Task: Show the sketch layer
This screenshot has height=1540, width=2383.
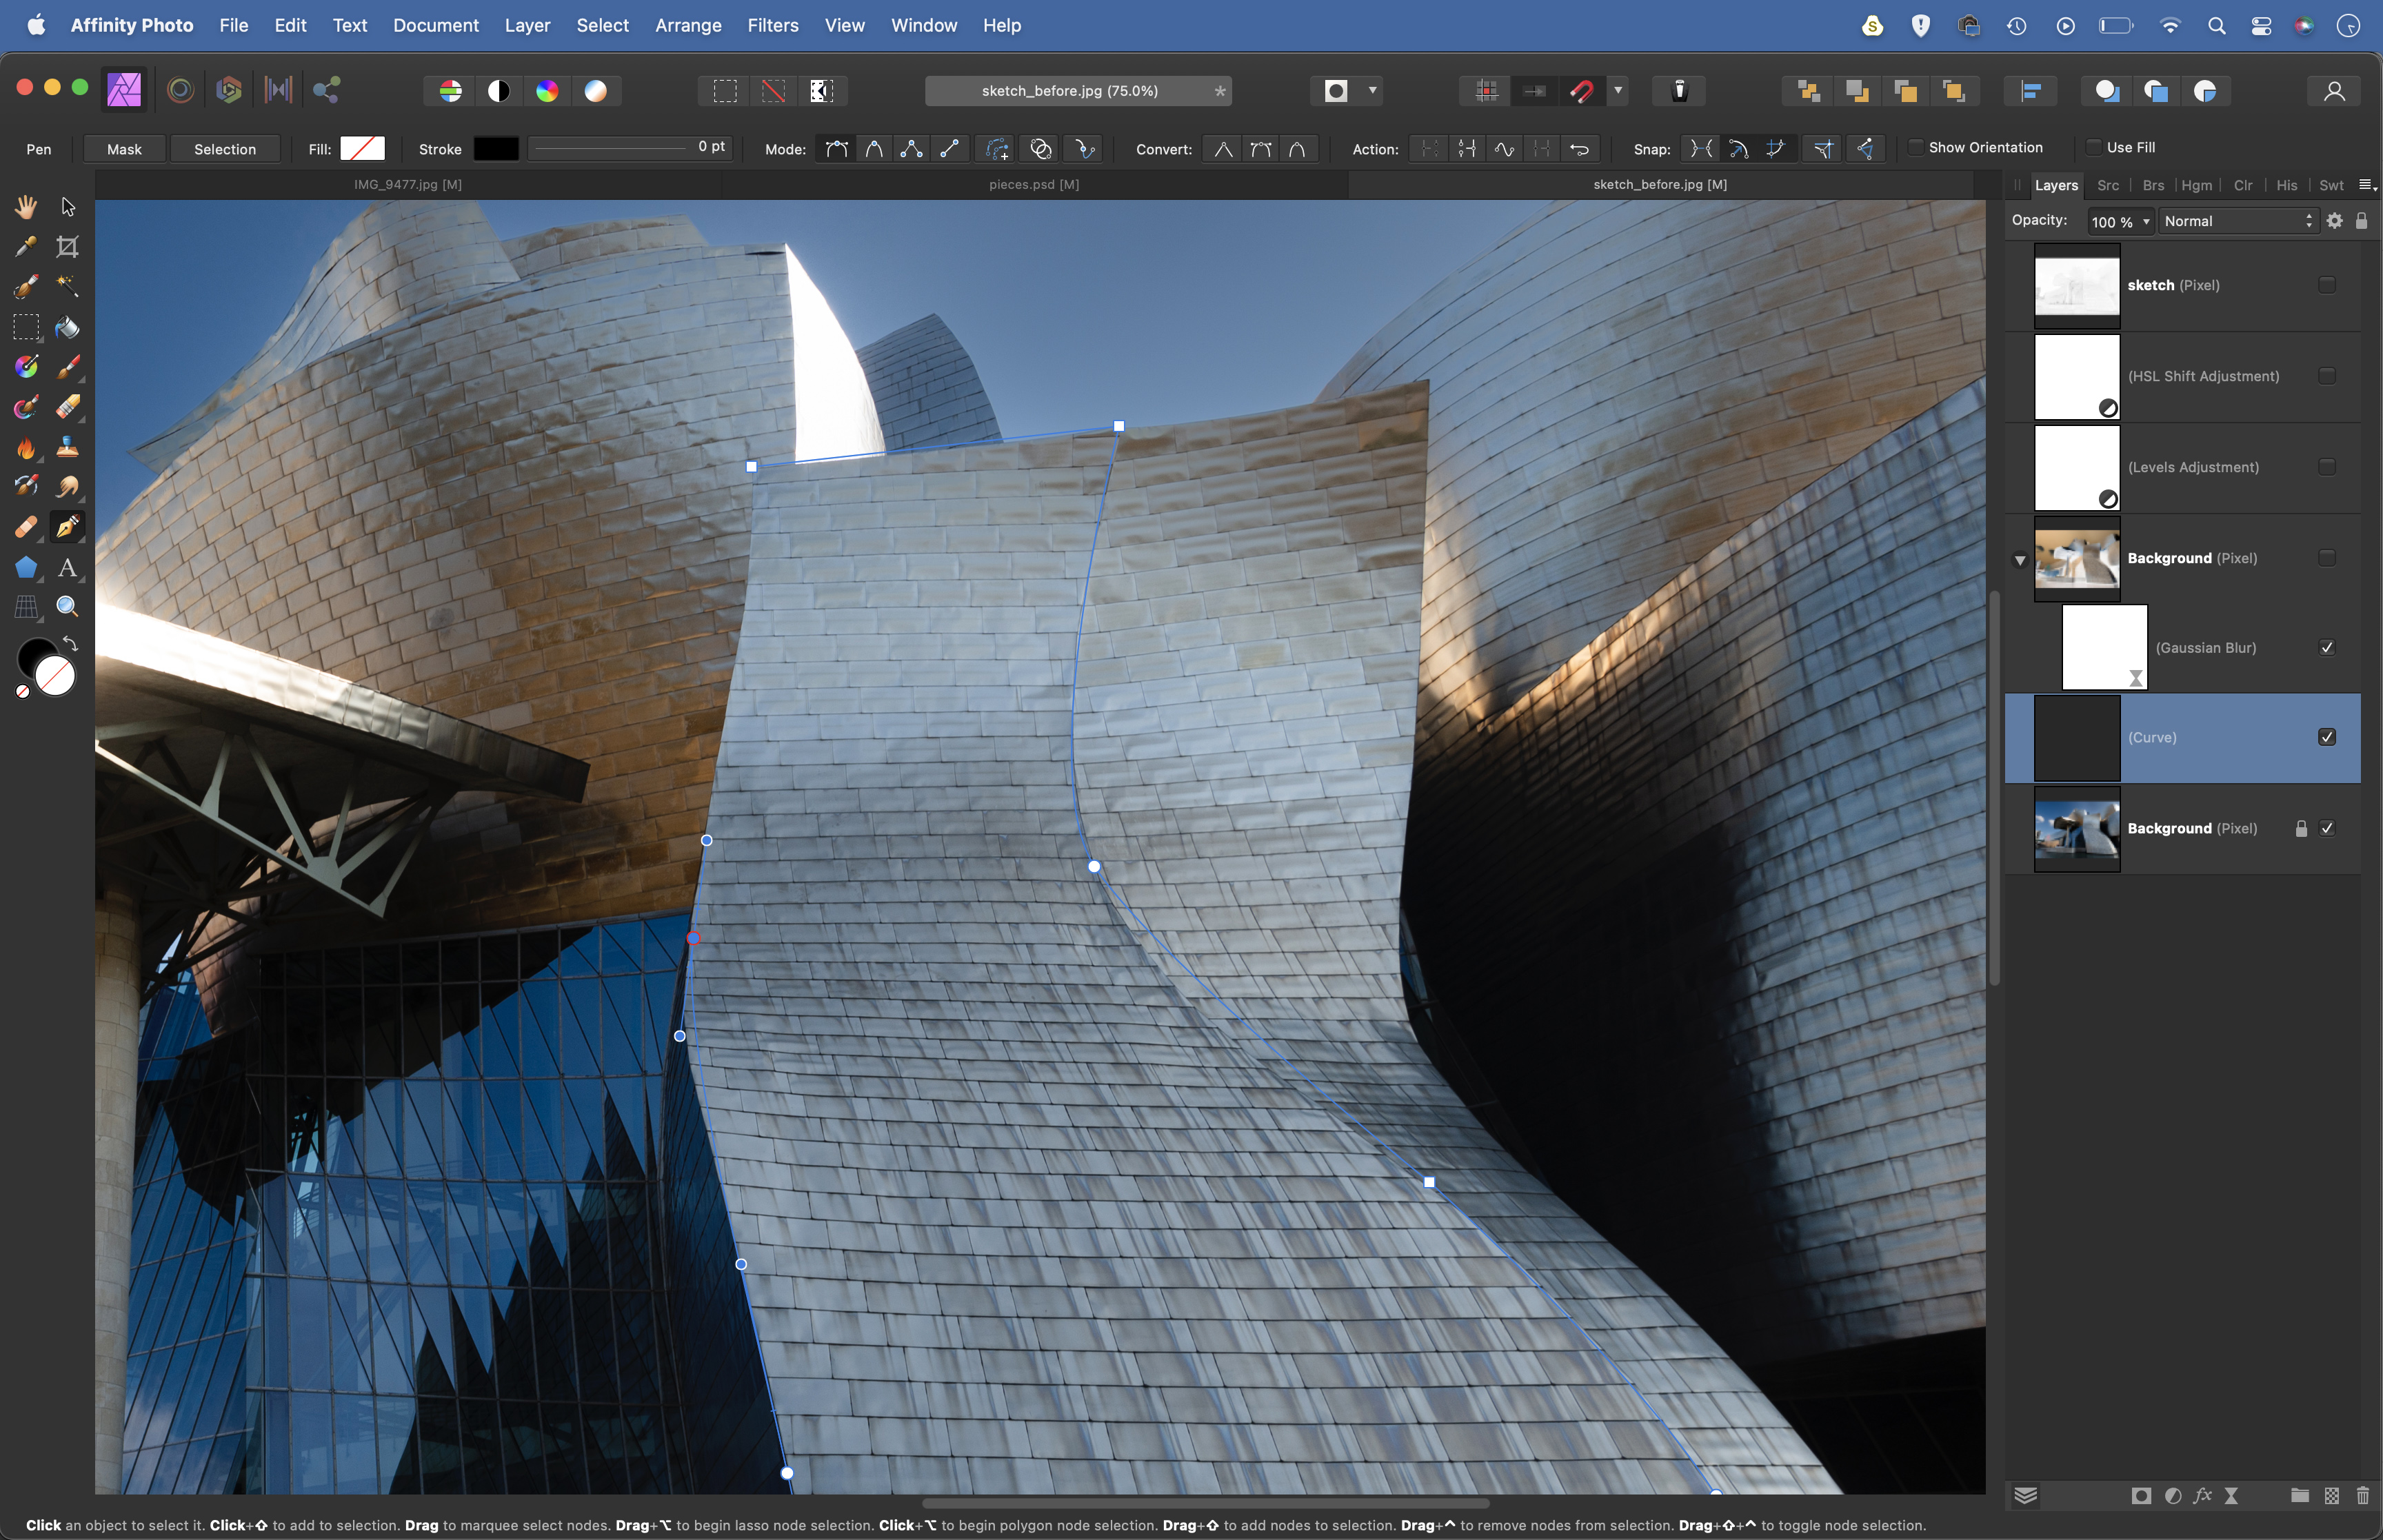Action: [2326, 286]
